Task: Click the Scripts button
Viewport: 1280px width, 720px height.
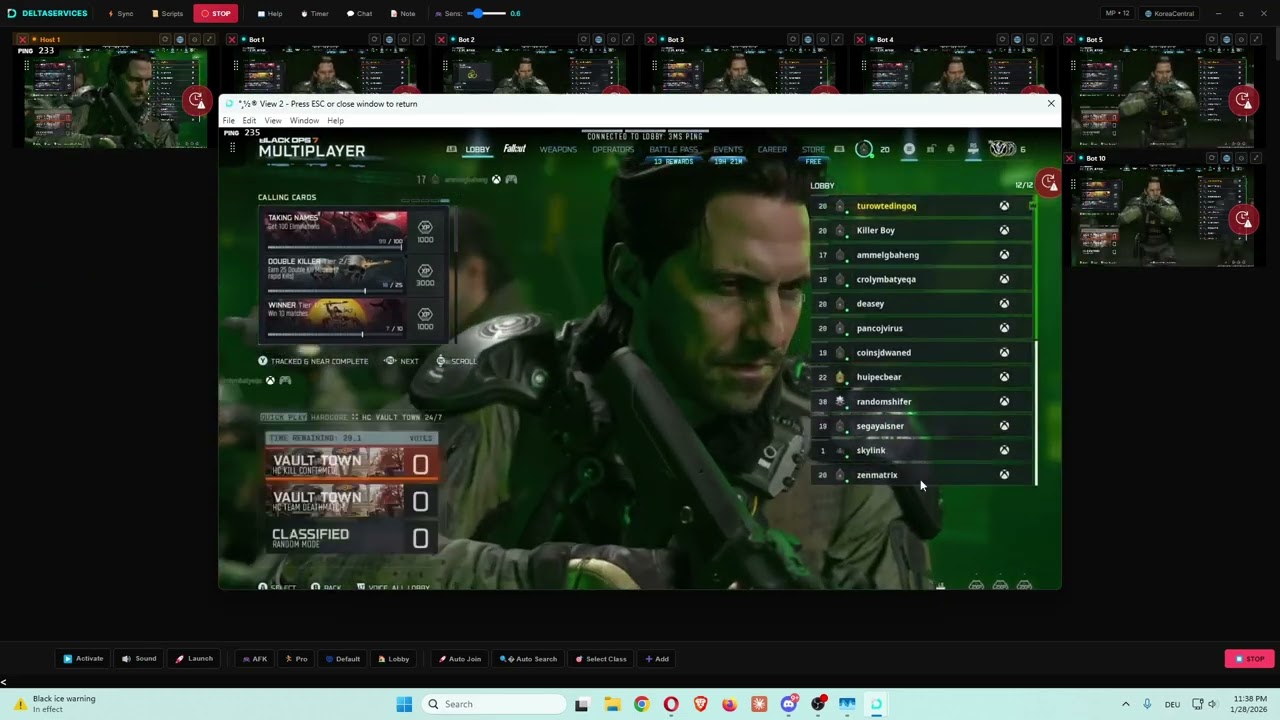Action: 167,14
